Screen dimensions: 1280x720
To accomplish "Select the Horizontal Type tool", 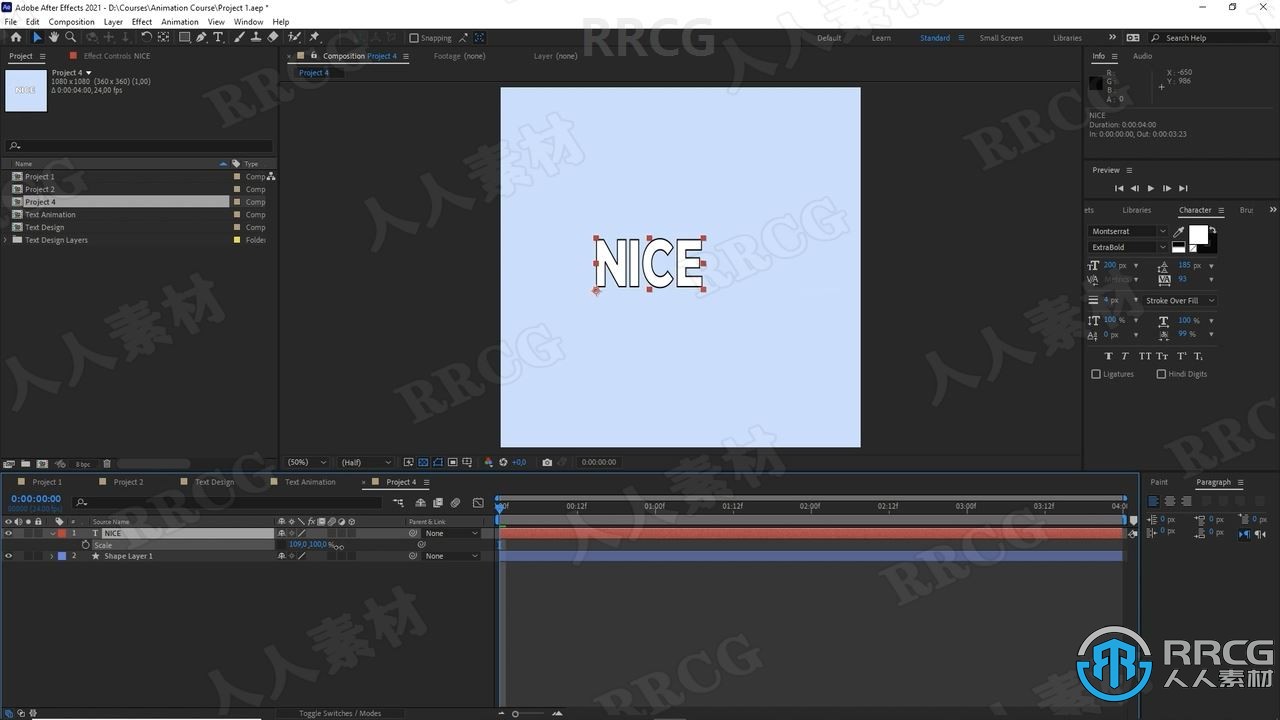I will tap(218, 37).
